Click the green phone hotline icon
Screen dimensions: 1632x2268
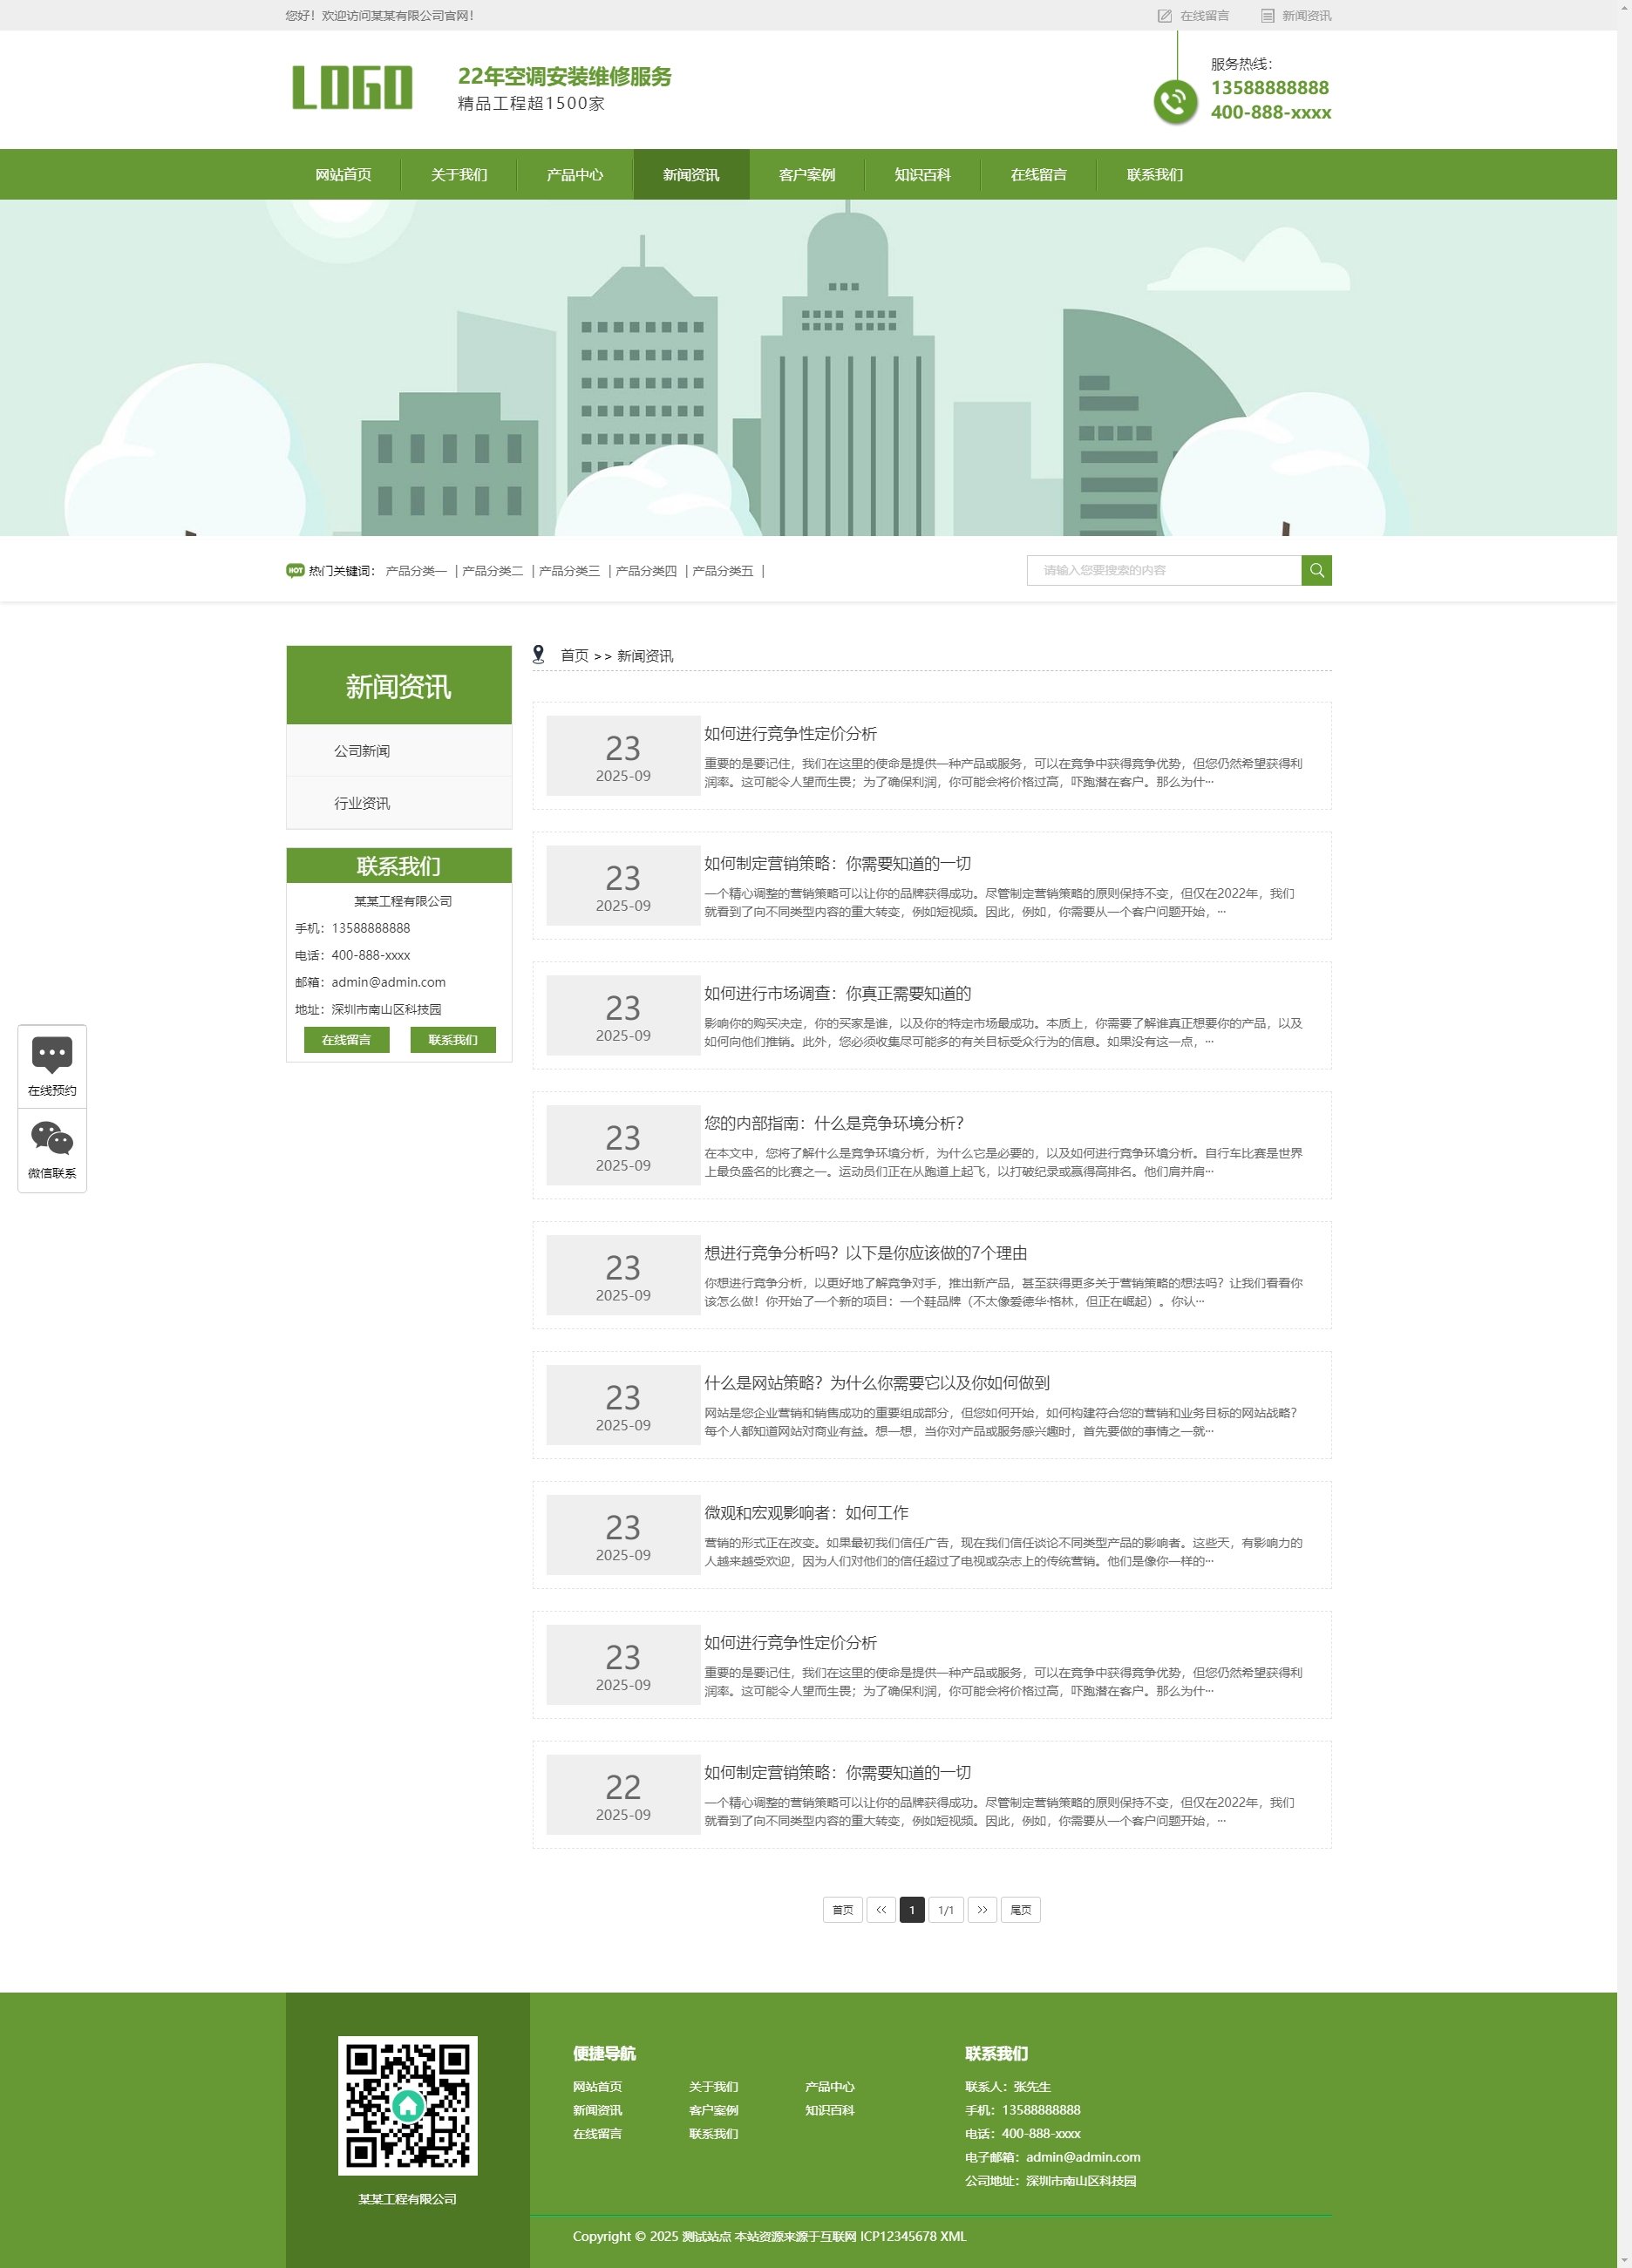pyautogui.click(x=1175, y=101)
